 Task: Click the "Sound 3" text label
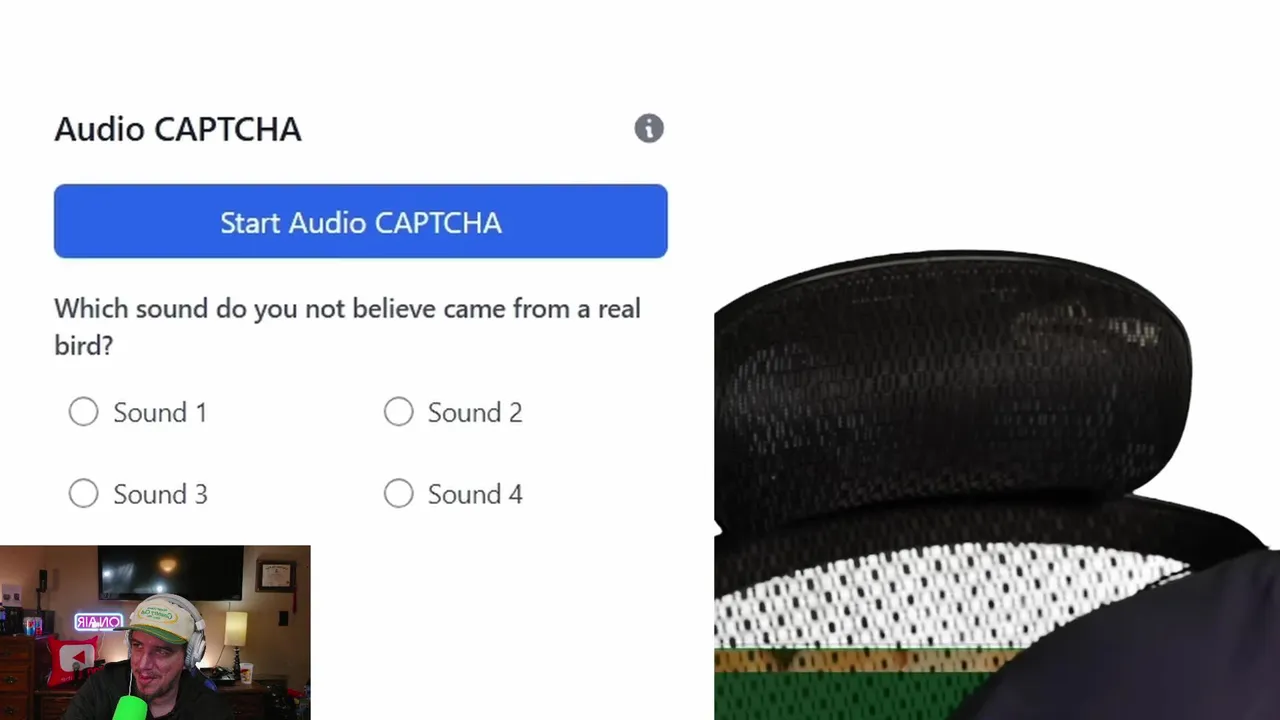[160, 495]
